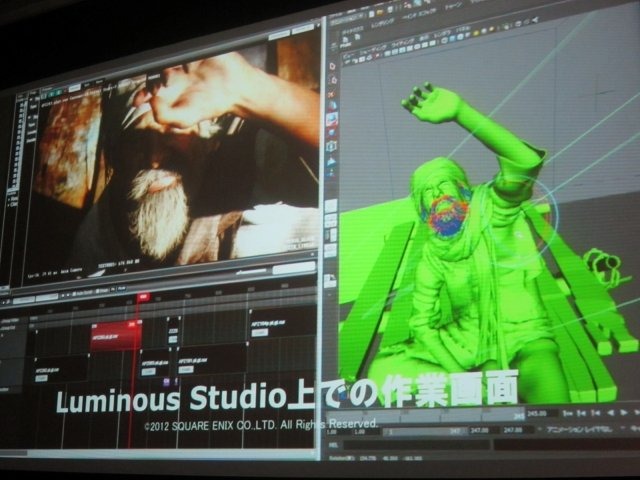Toggle Wireframe shading icon in viewport toolbar

pyautogui.click(x=444, y=41)
